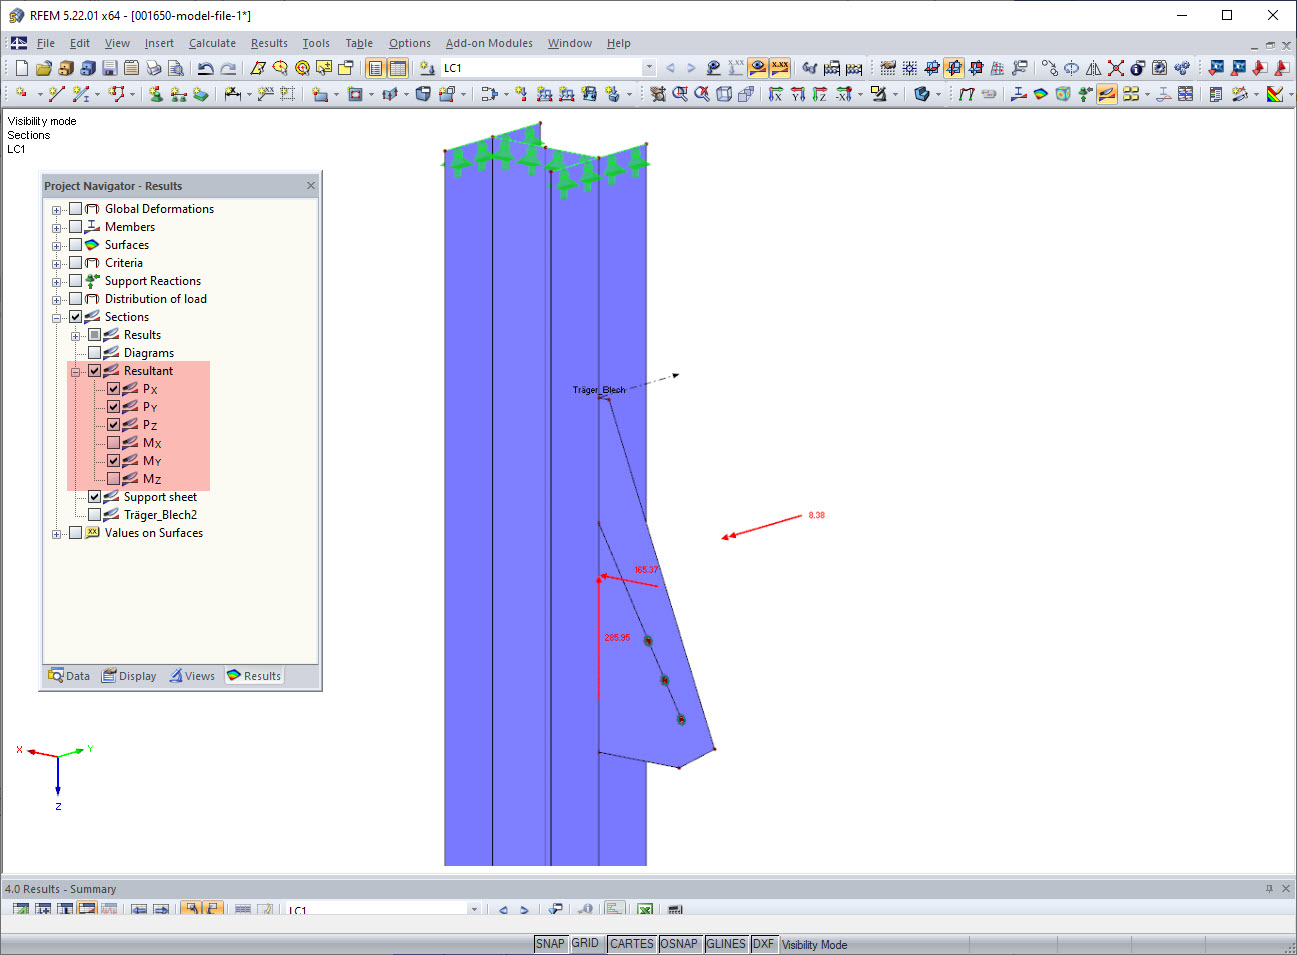The height and width of the screenshot is (955, 1297).
Task: Select the Distribution of load item
Action: click(x=156, y=299)
